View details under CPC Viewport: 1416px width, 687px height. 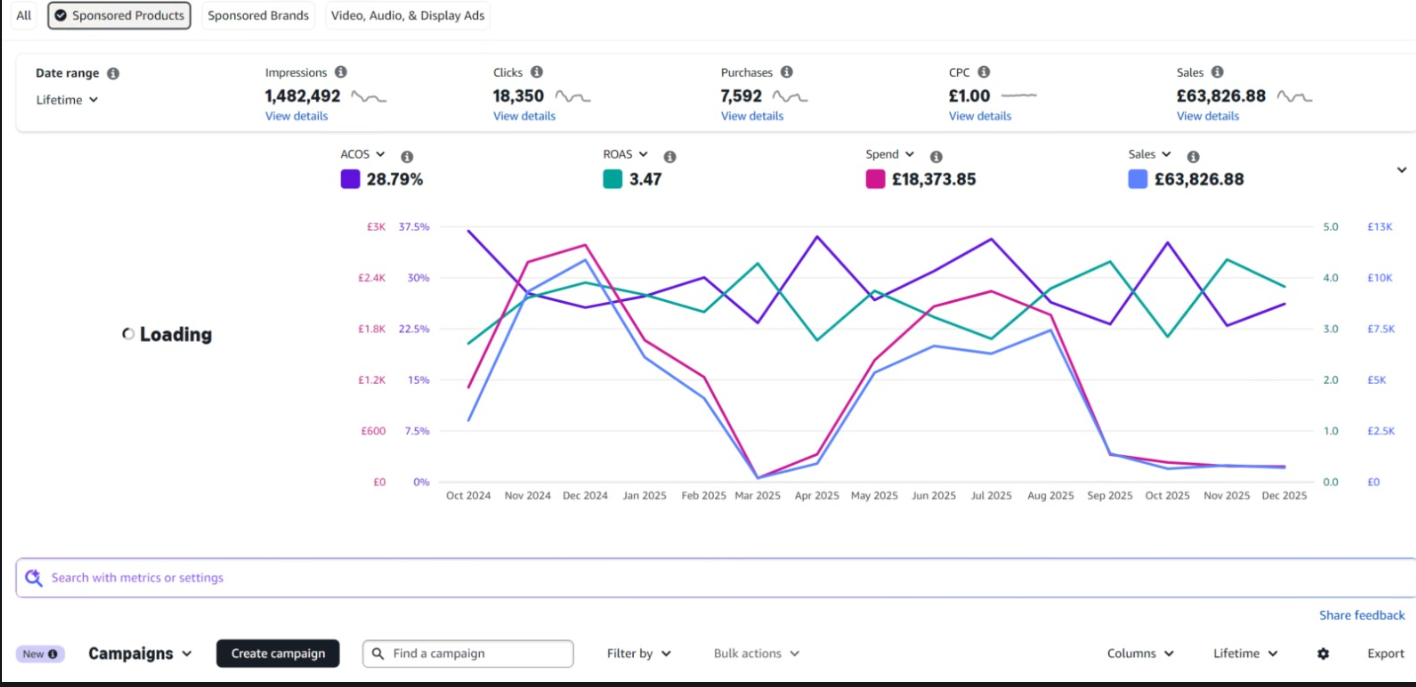(980, 116)
